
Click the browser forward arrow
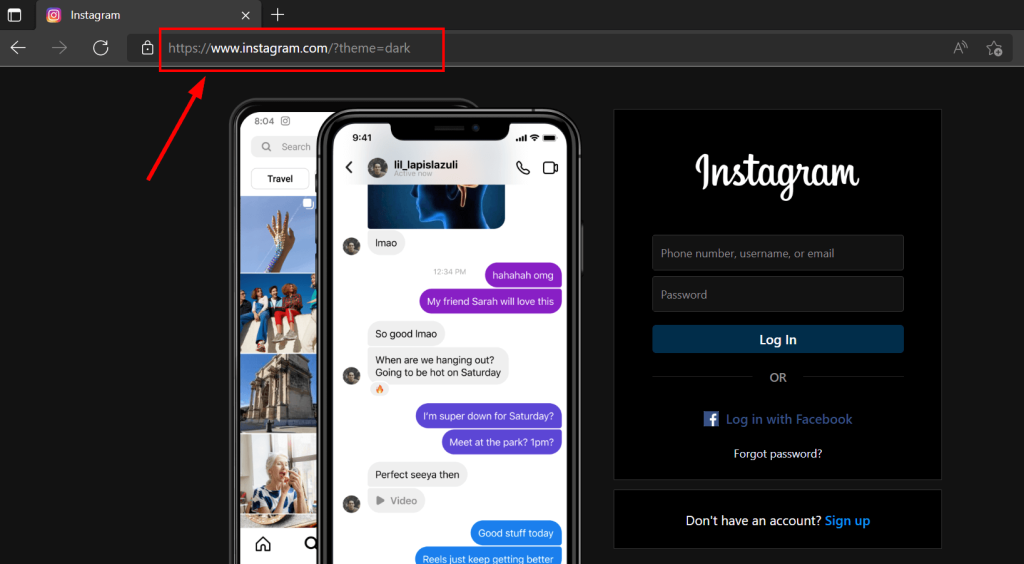(59, 48)
